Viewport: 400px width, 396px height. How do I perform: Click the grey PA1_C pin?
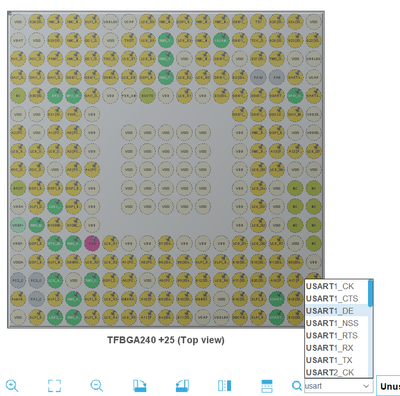click(36, 299)
